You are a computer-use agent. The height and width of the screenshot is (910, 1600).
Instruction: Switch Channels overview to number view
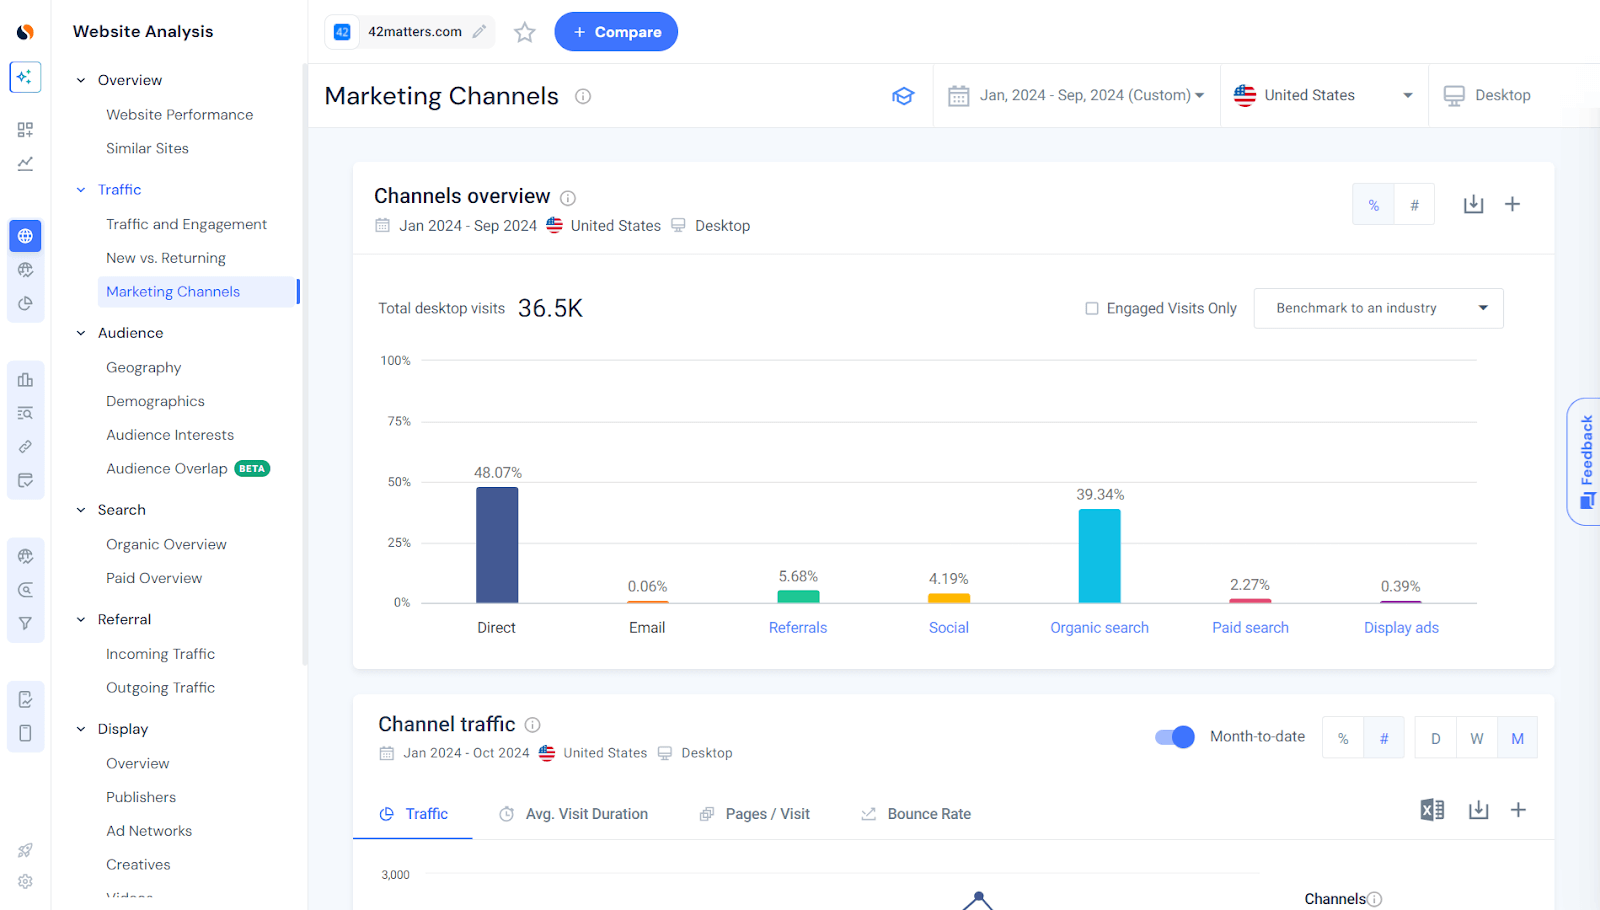pos(1414,205)
